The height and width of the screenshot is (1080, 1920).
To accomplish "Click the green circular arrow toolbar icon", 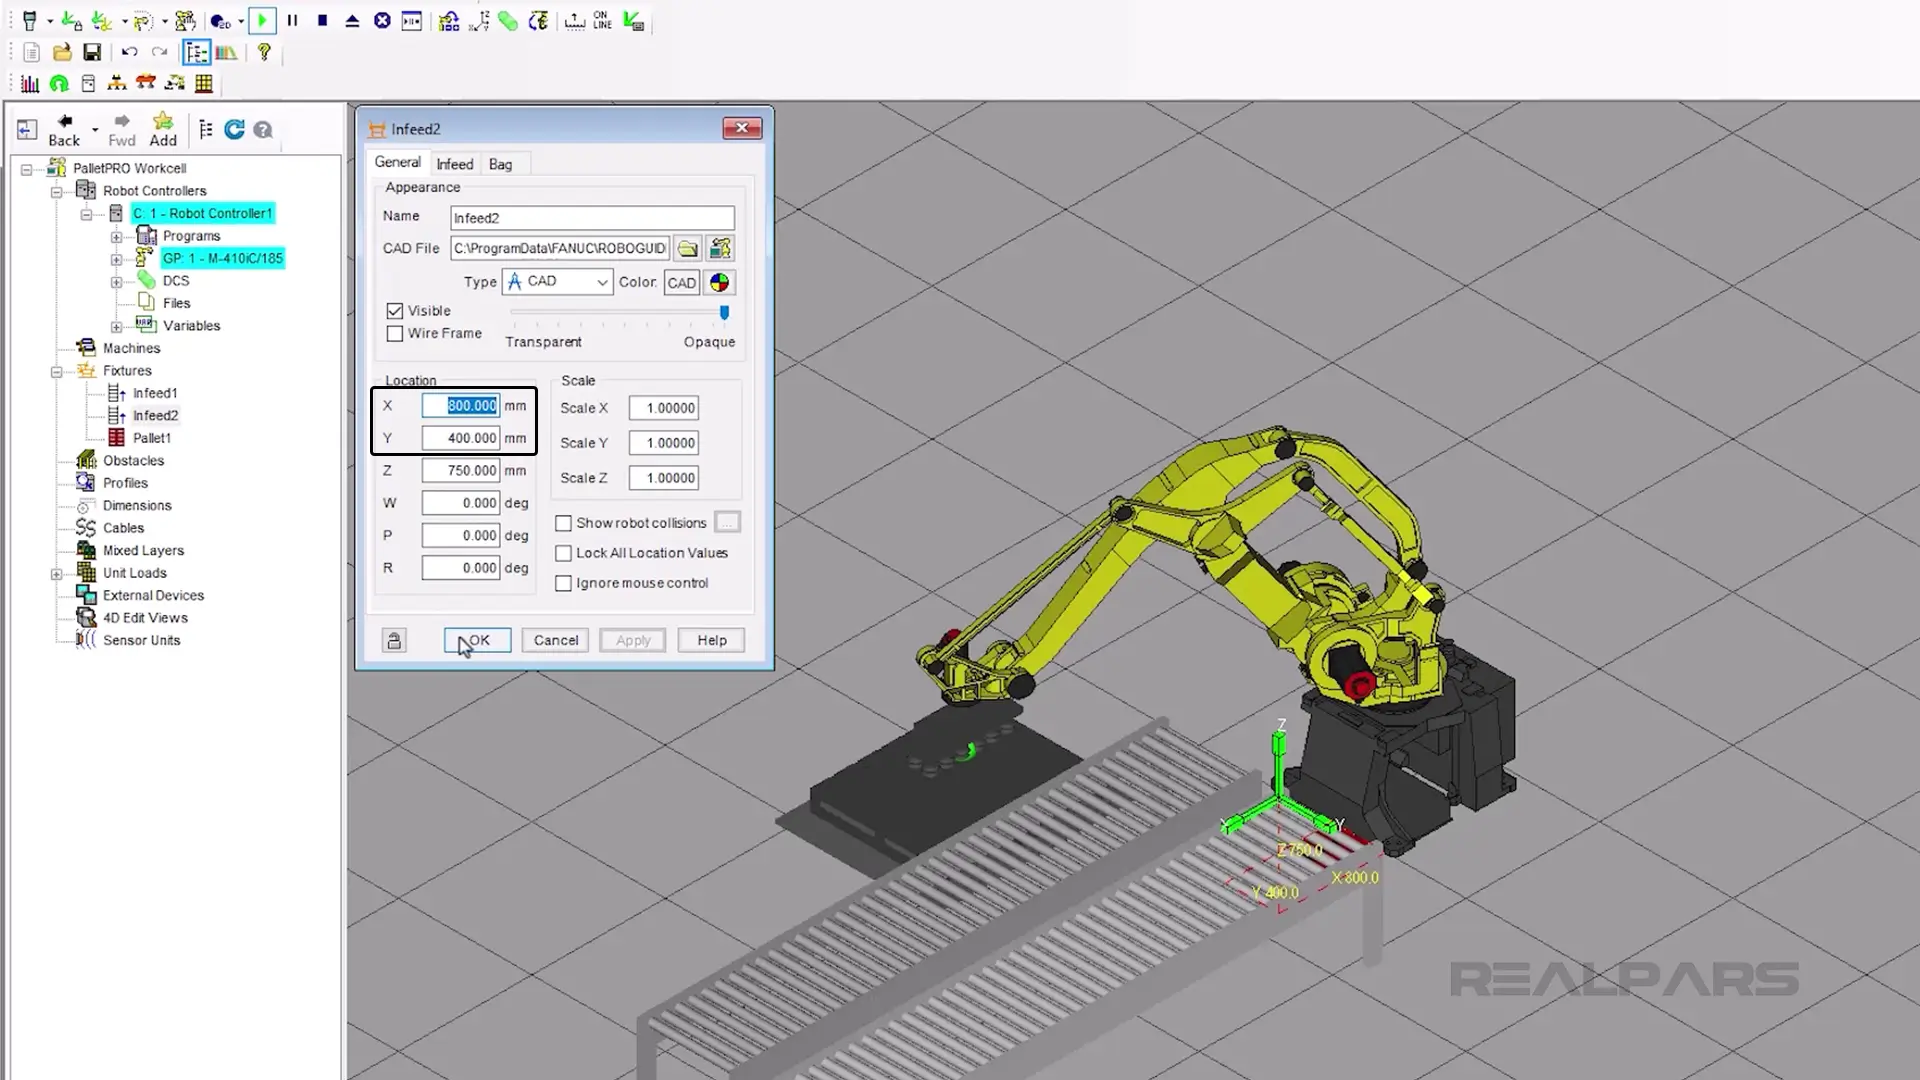I will (x=59, y=84).
